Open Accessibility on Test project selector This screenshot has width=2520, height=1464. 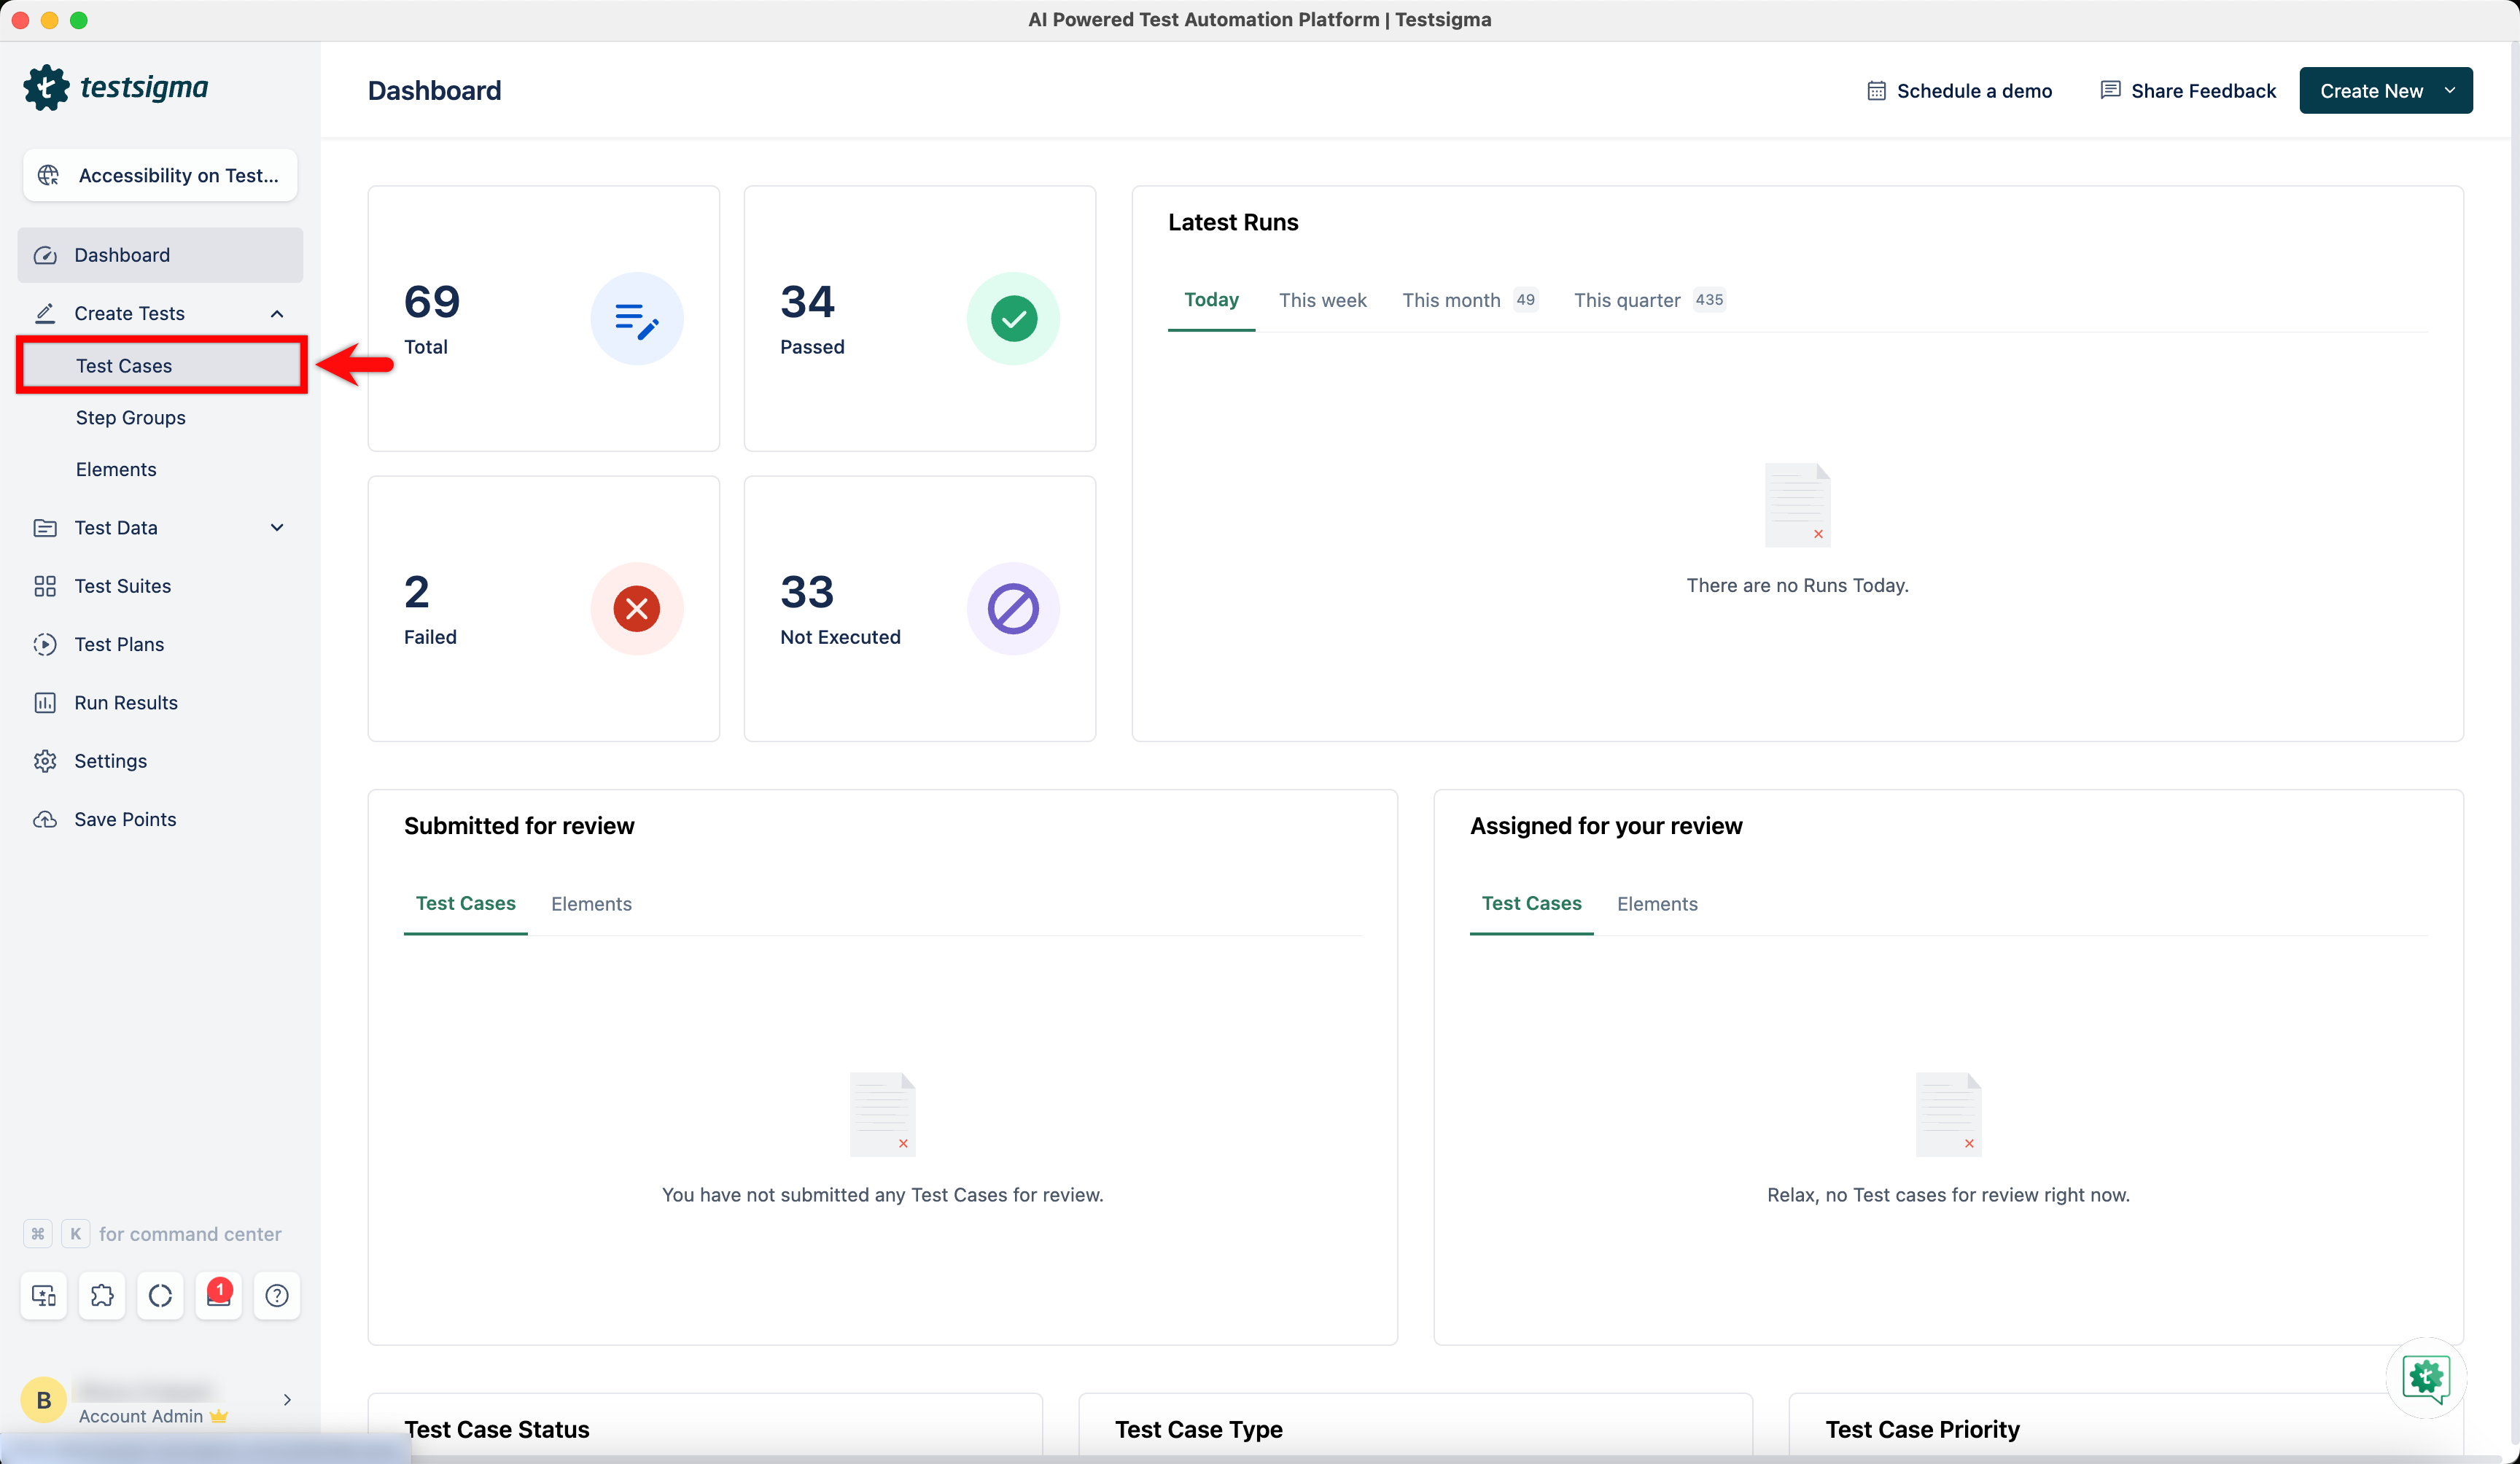click(x=160, y=176)
